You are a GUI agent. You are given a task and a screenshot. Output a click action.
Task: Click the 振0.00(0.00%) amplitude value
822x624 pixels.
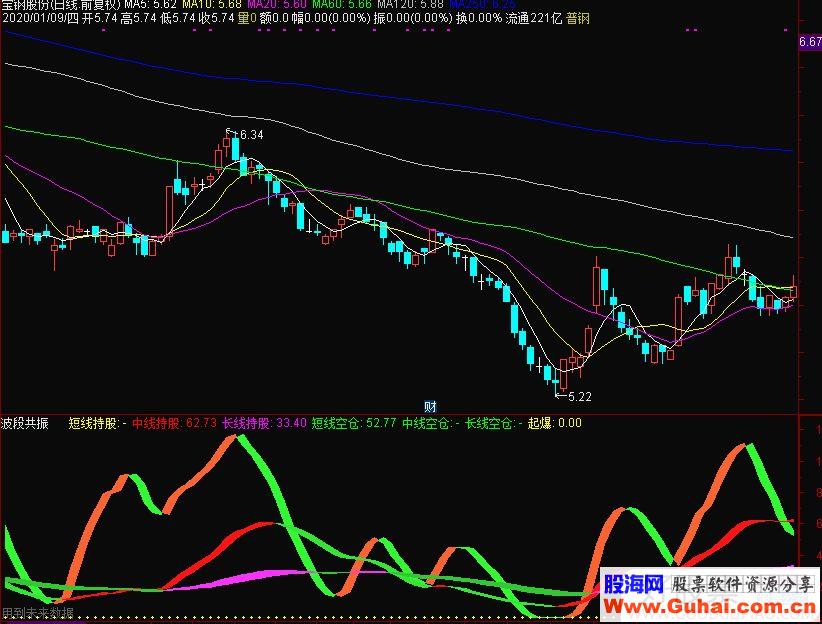[413, 18]
